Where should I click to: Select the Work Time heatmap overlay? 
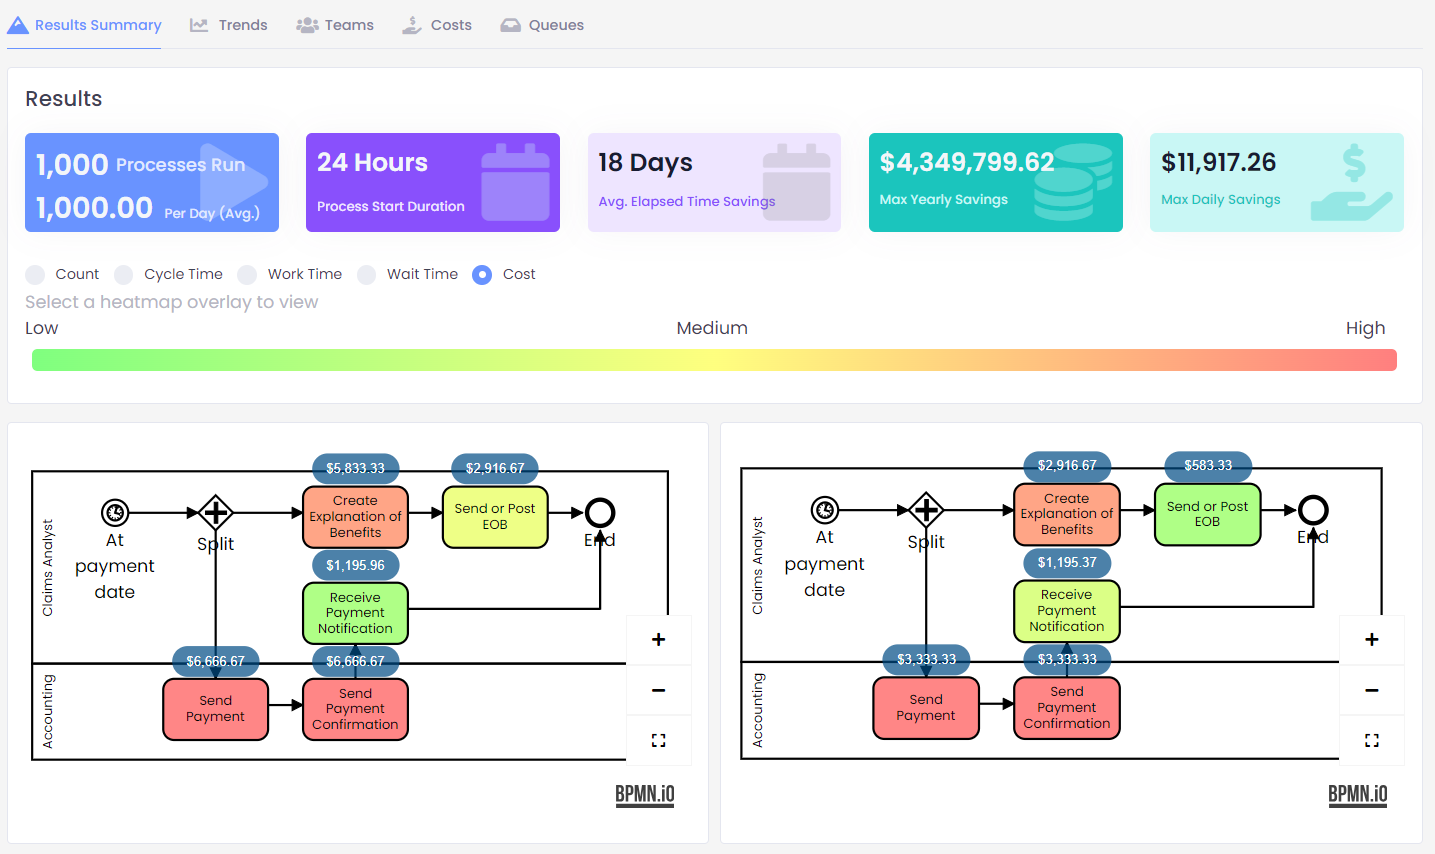point(245,274)
